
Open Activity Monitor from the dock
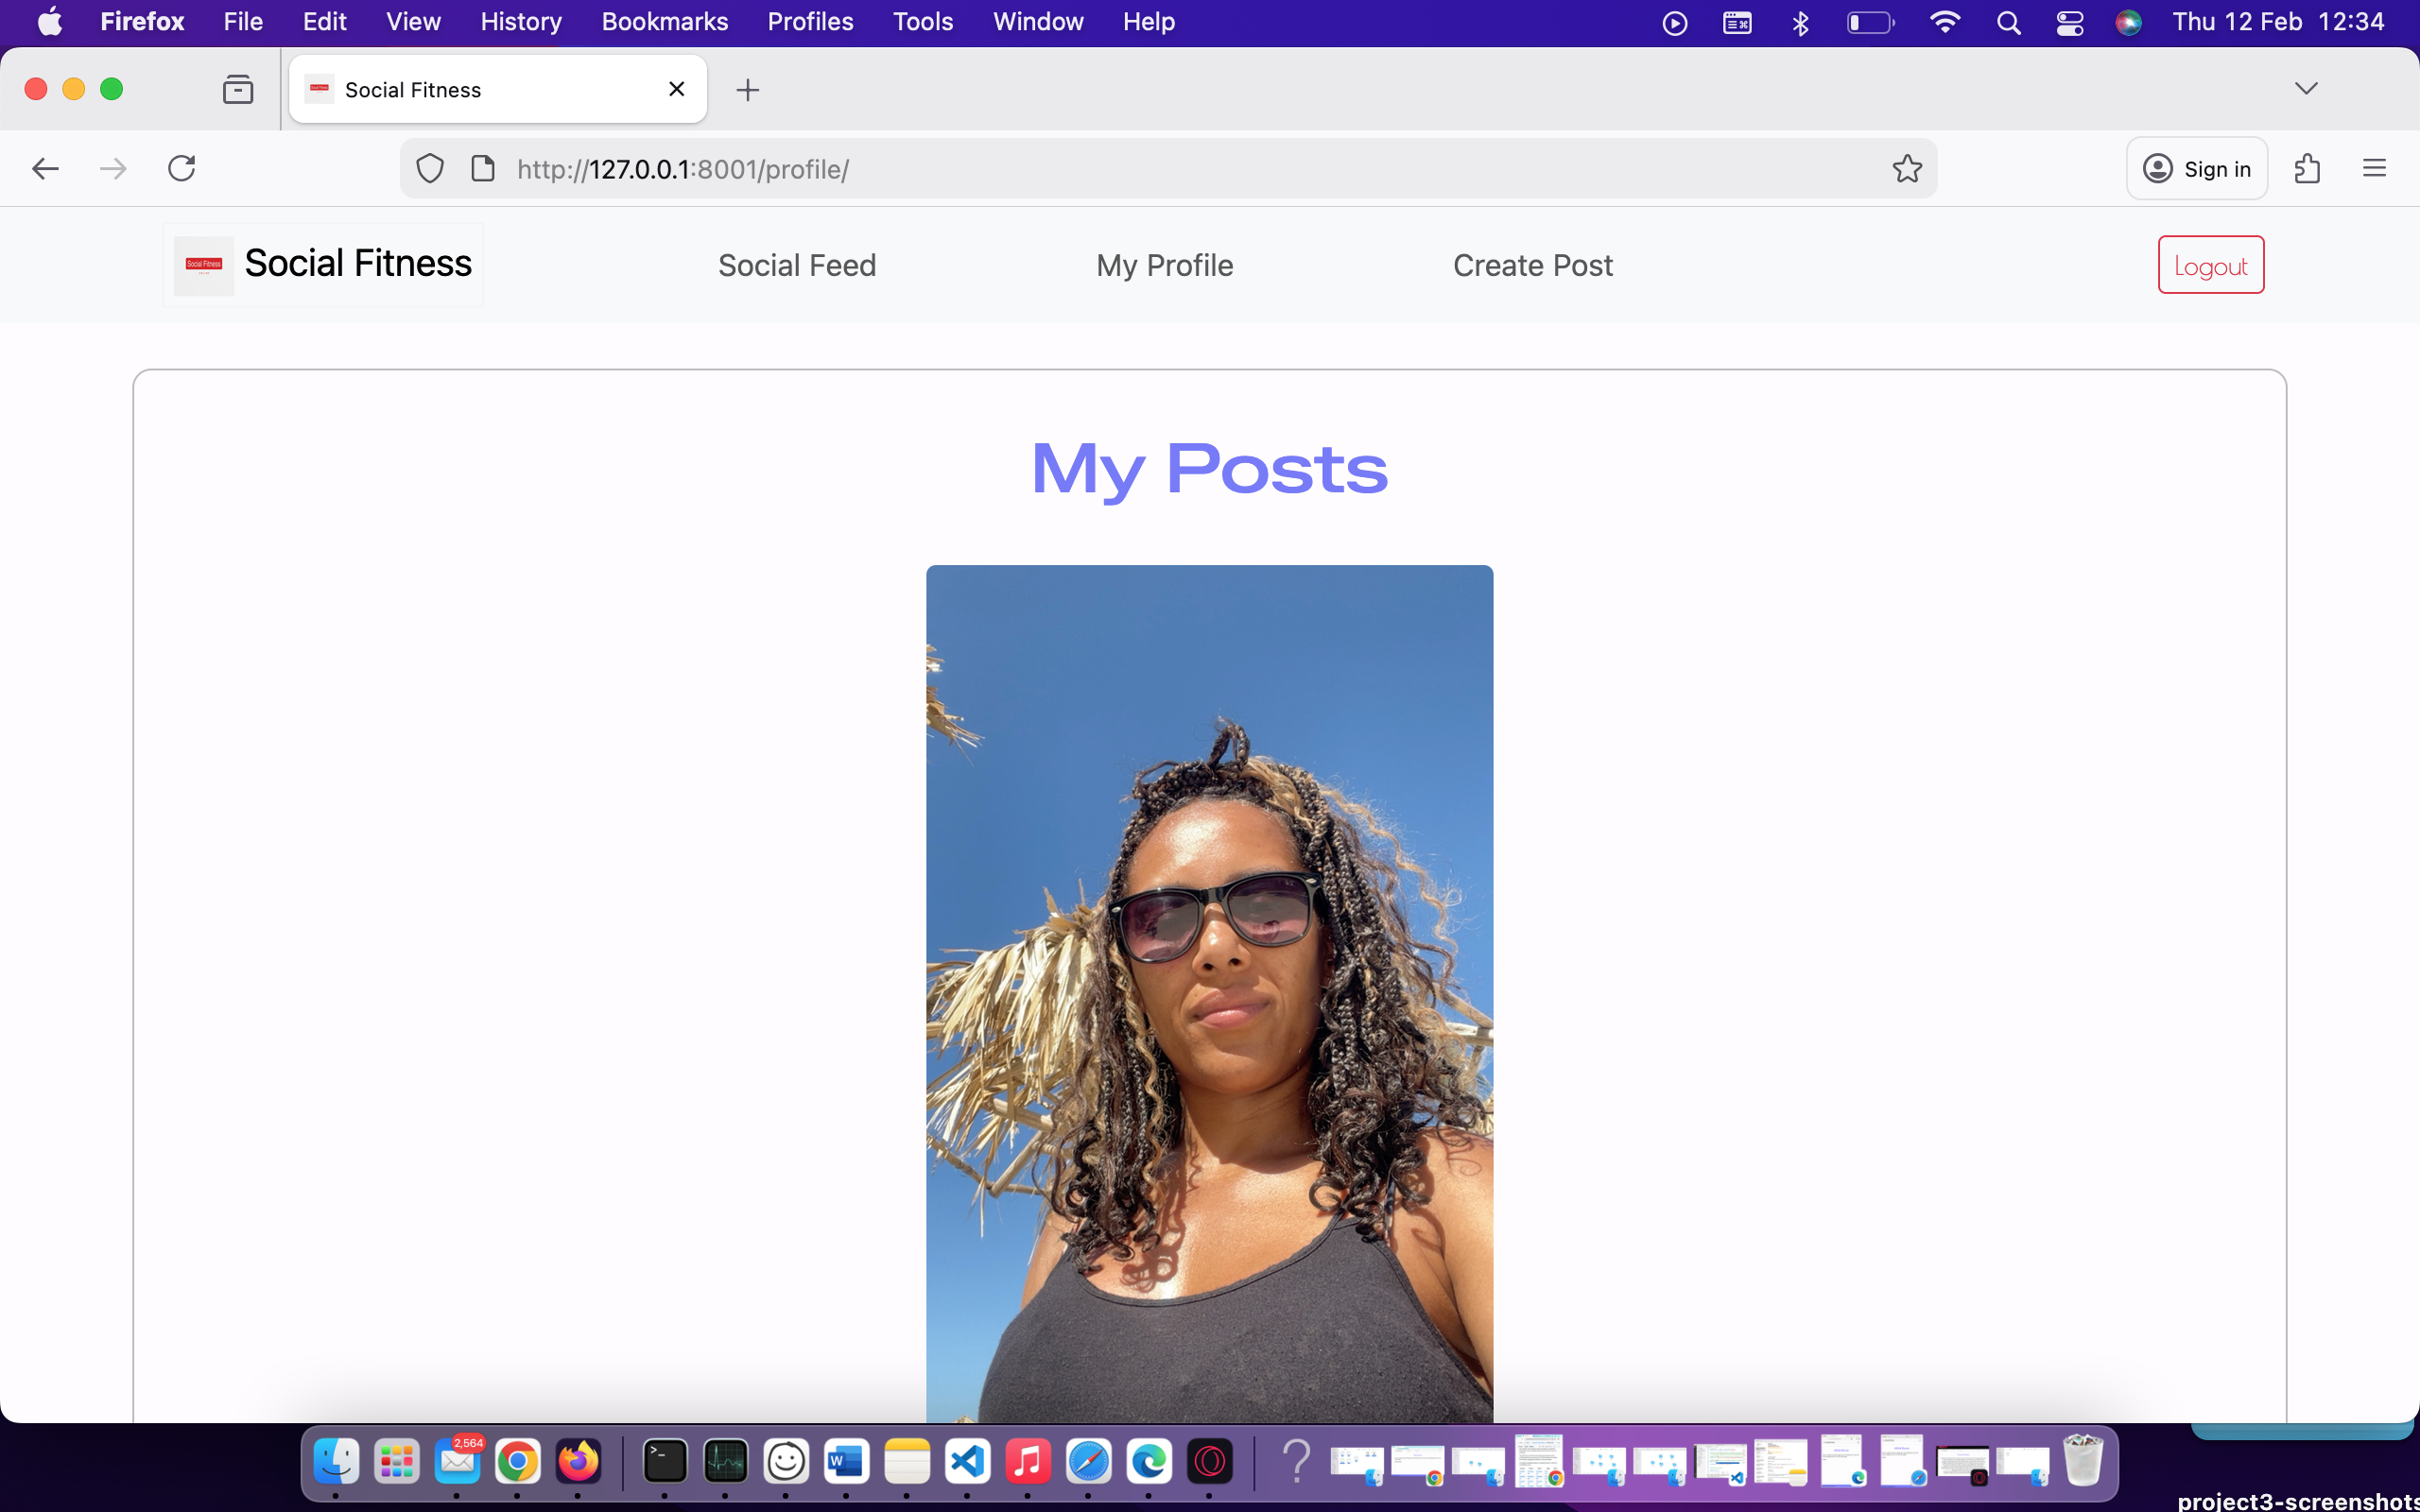(x=726, y=1461)
